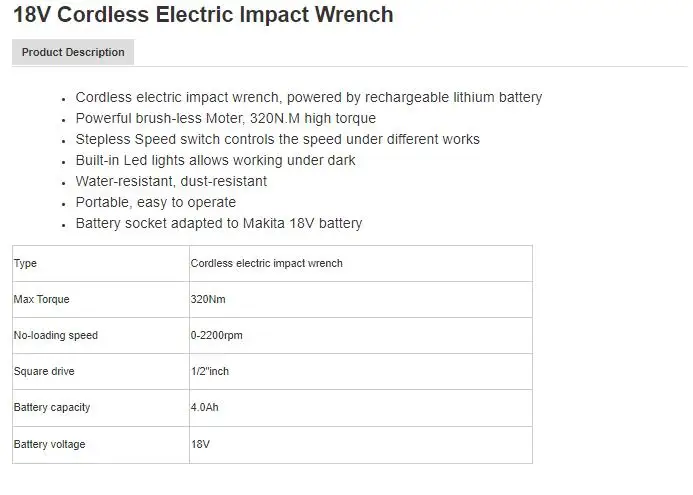Select the brush-less motor bullet point
The width and height of the screenshot is (693, 495).
[225, 118]
